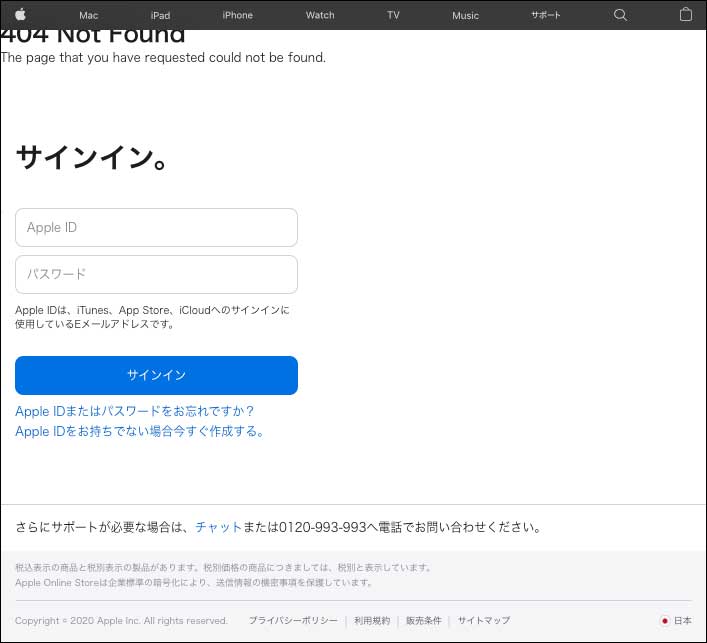Click the 'page that you have requested' message

163,58
